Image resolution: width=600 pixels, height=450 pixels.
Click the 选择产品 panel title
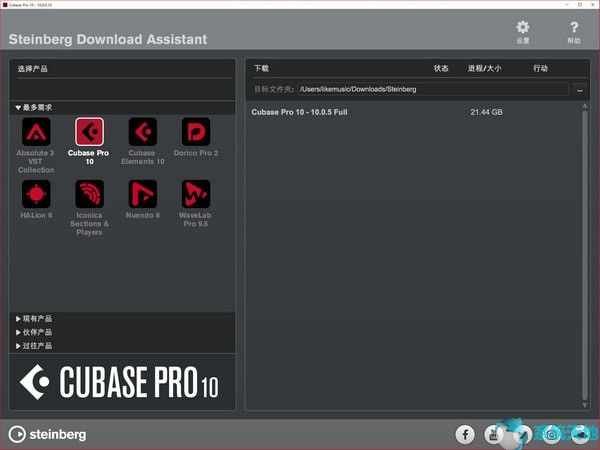[33, 68]
